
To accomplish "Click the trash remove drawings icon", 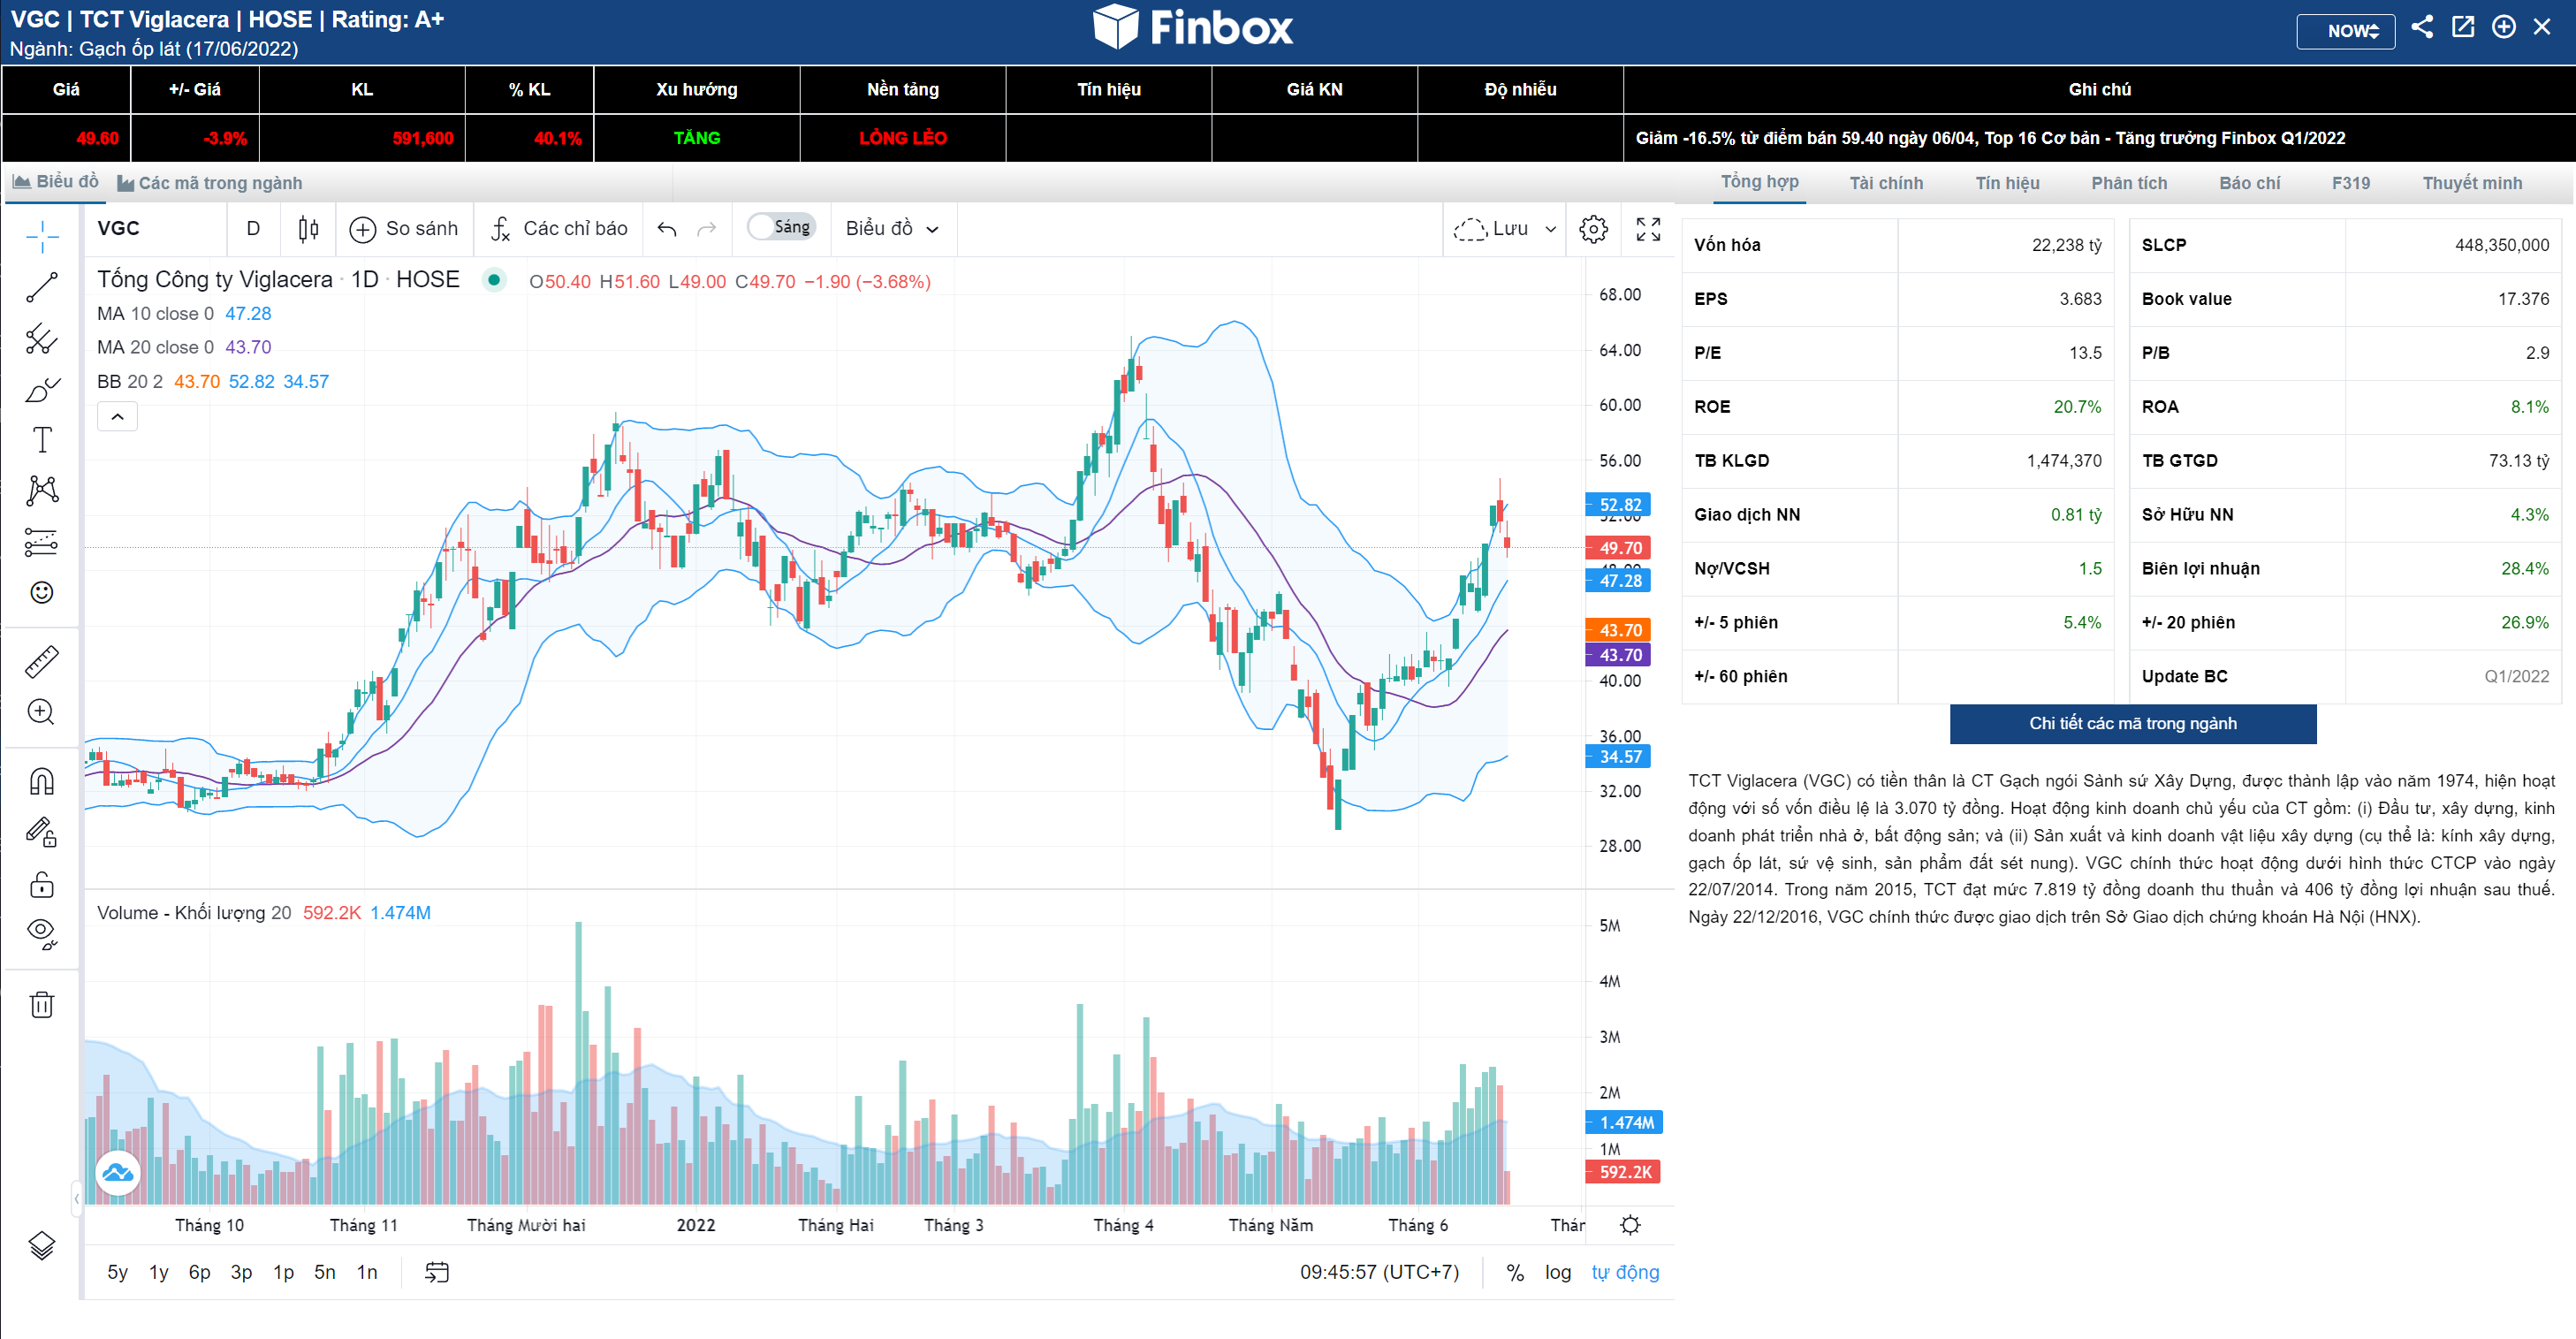I will click(41, 1004).
